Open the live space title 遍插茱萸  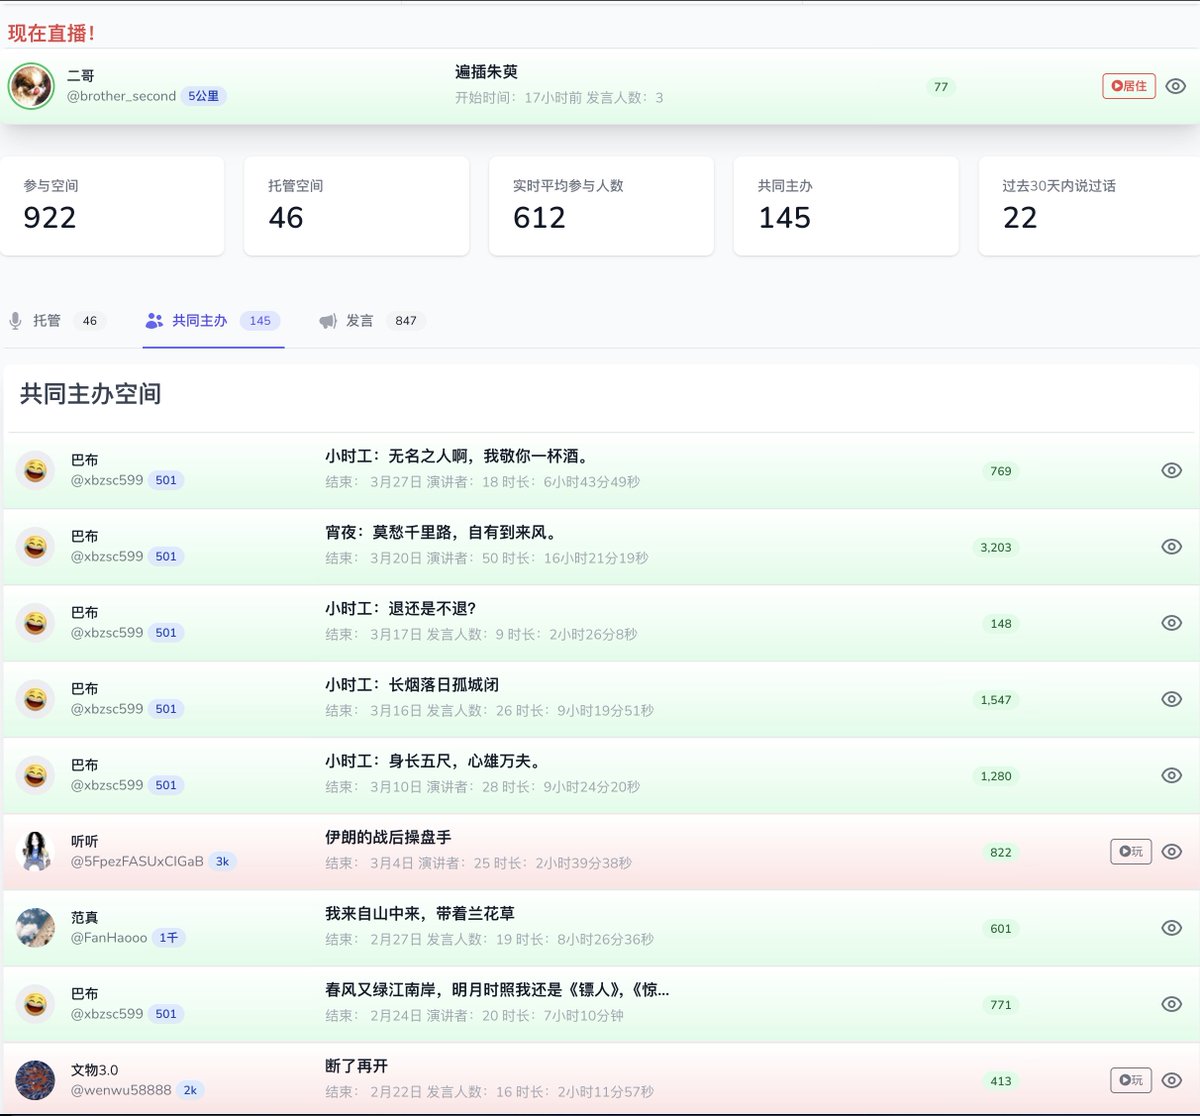pos(486,72)
